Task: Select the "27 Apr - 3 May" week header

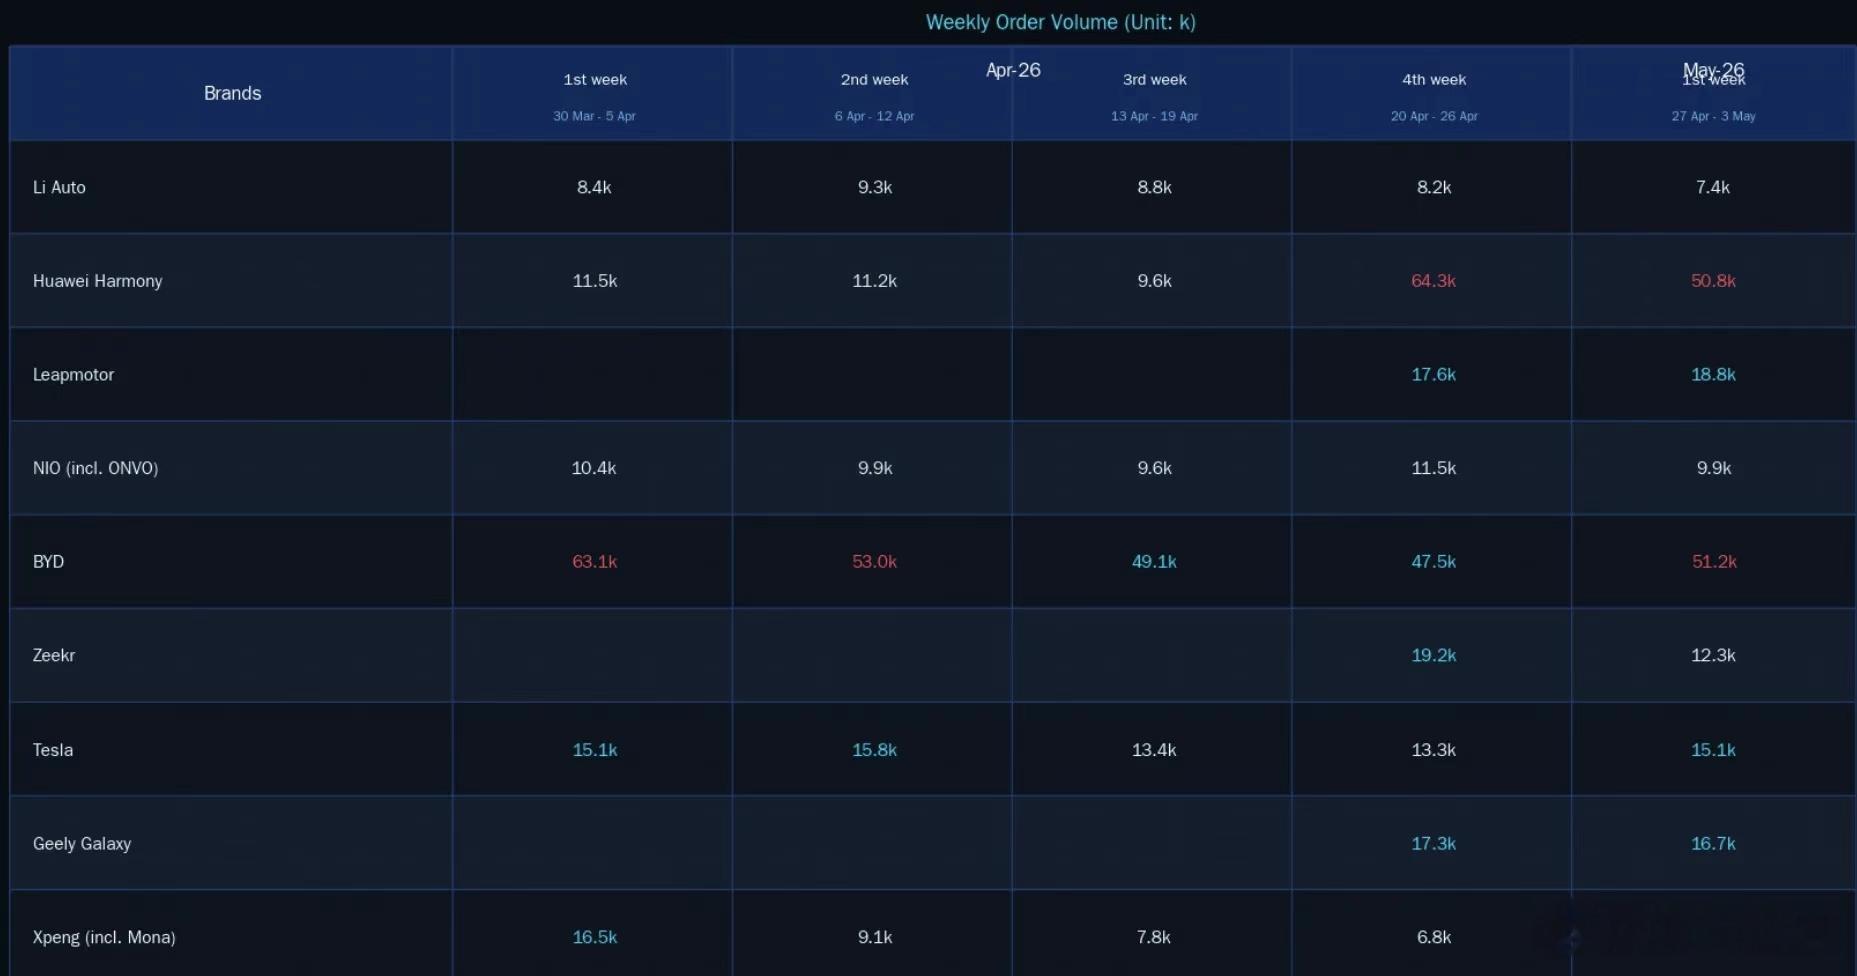Action: [1713, 116]
